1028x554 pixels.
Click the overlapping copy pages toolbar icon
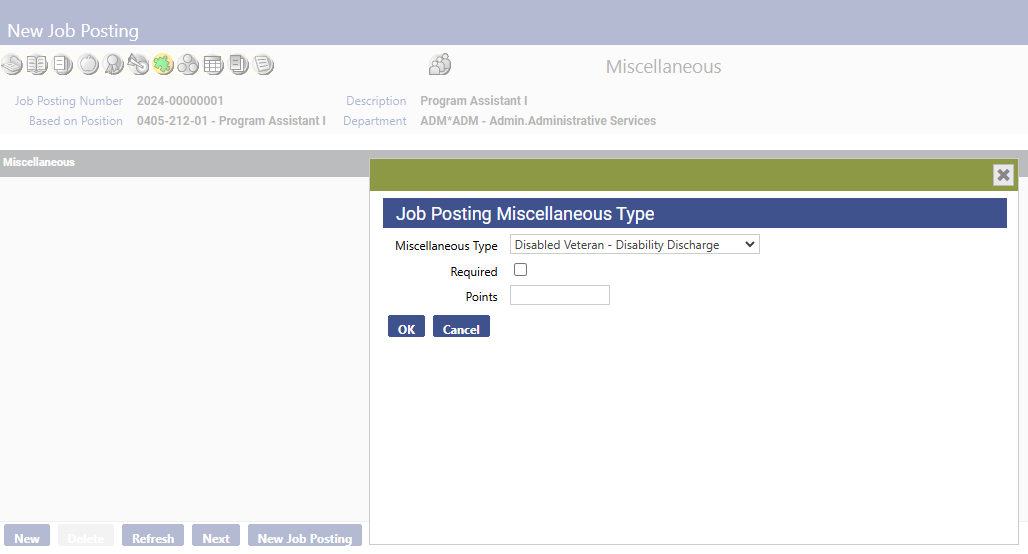pos(239,65)
